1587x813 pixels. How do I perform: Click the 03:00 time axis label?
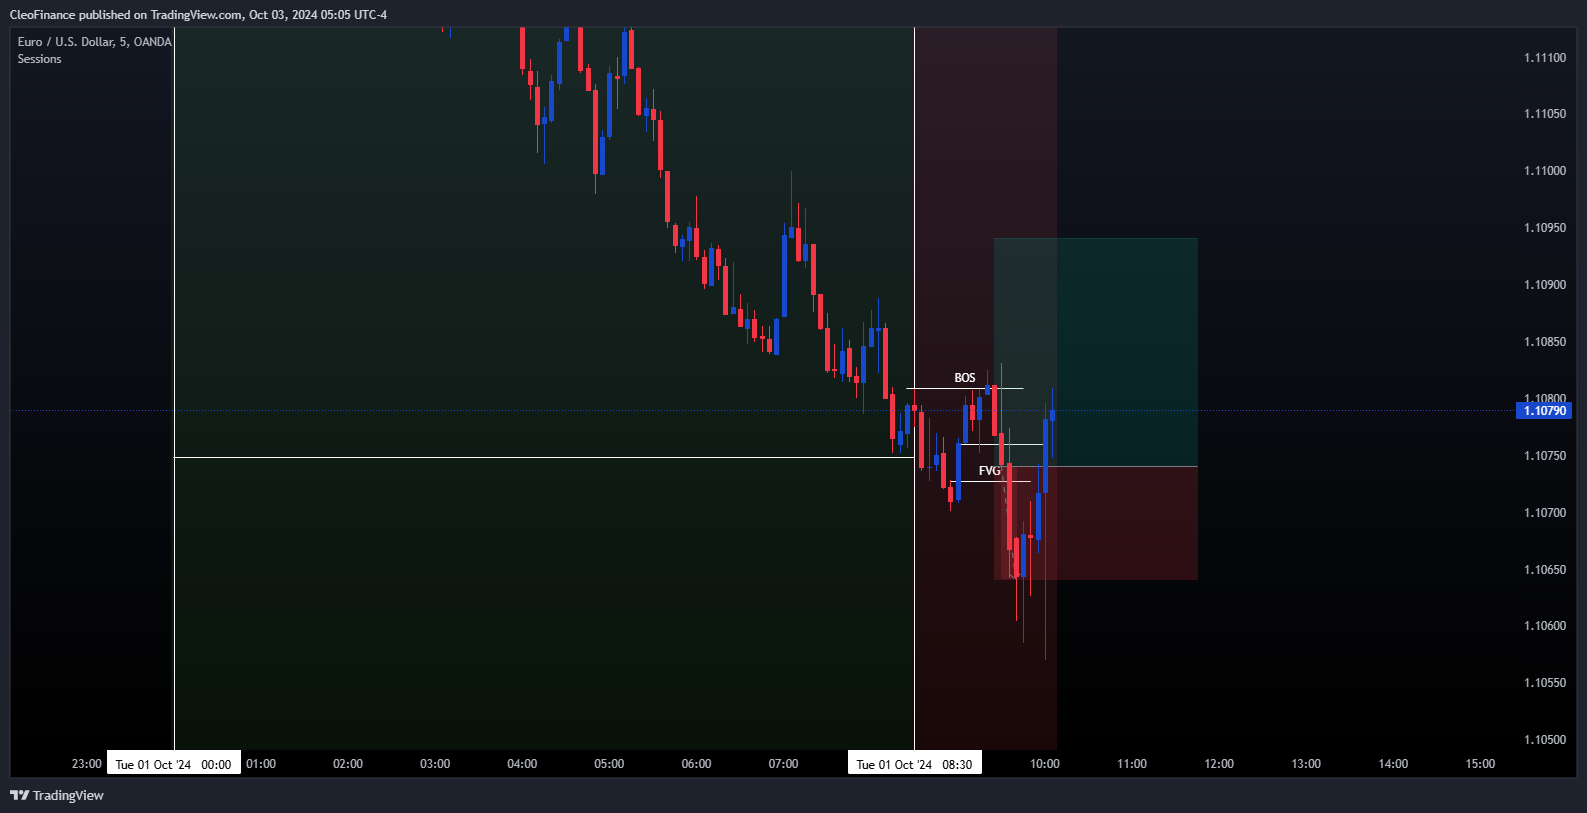435,764
